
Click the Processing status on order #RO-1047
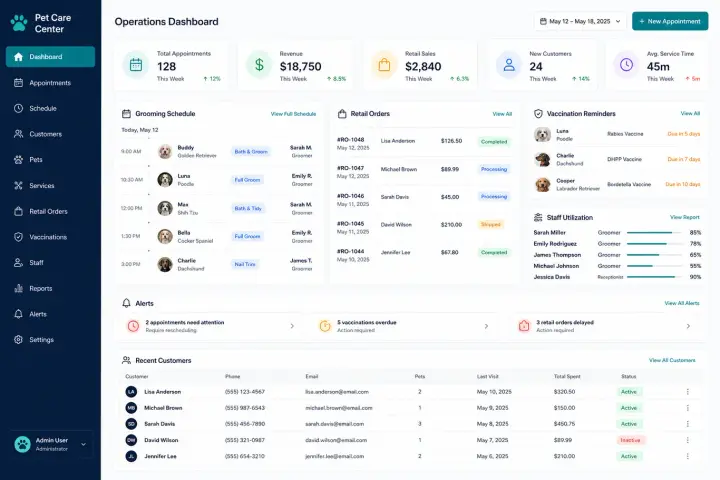(494, 169)
